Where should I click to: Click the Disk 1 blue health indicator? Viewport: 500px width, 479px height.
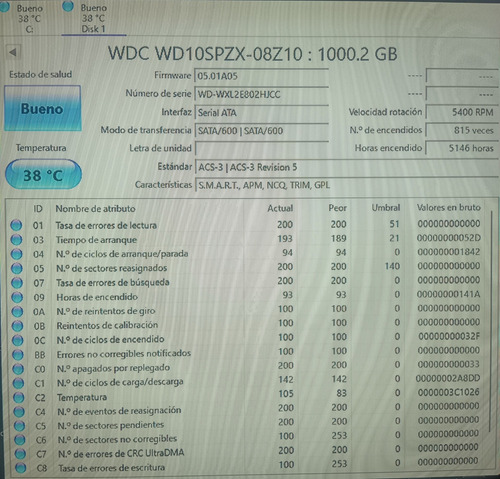pyautogui.click(x=68, y=6)
